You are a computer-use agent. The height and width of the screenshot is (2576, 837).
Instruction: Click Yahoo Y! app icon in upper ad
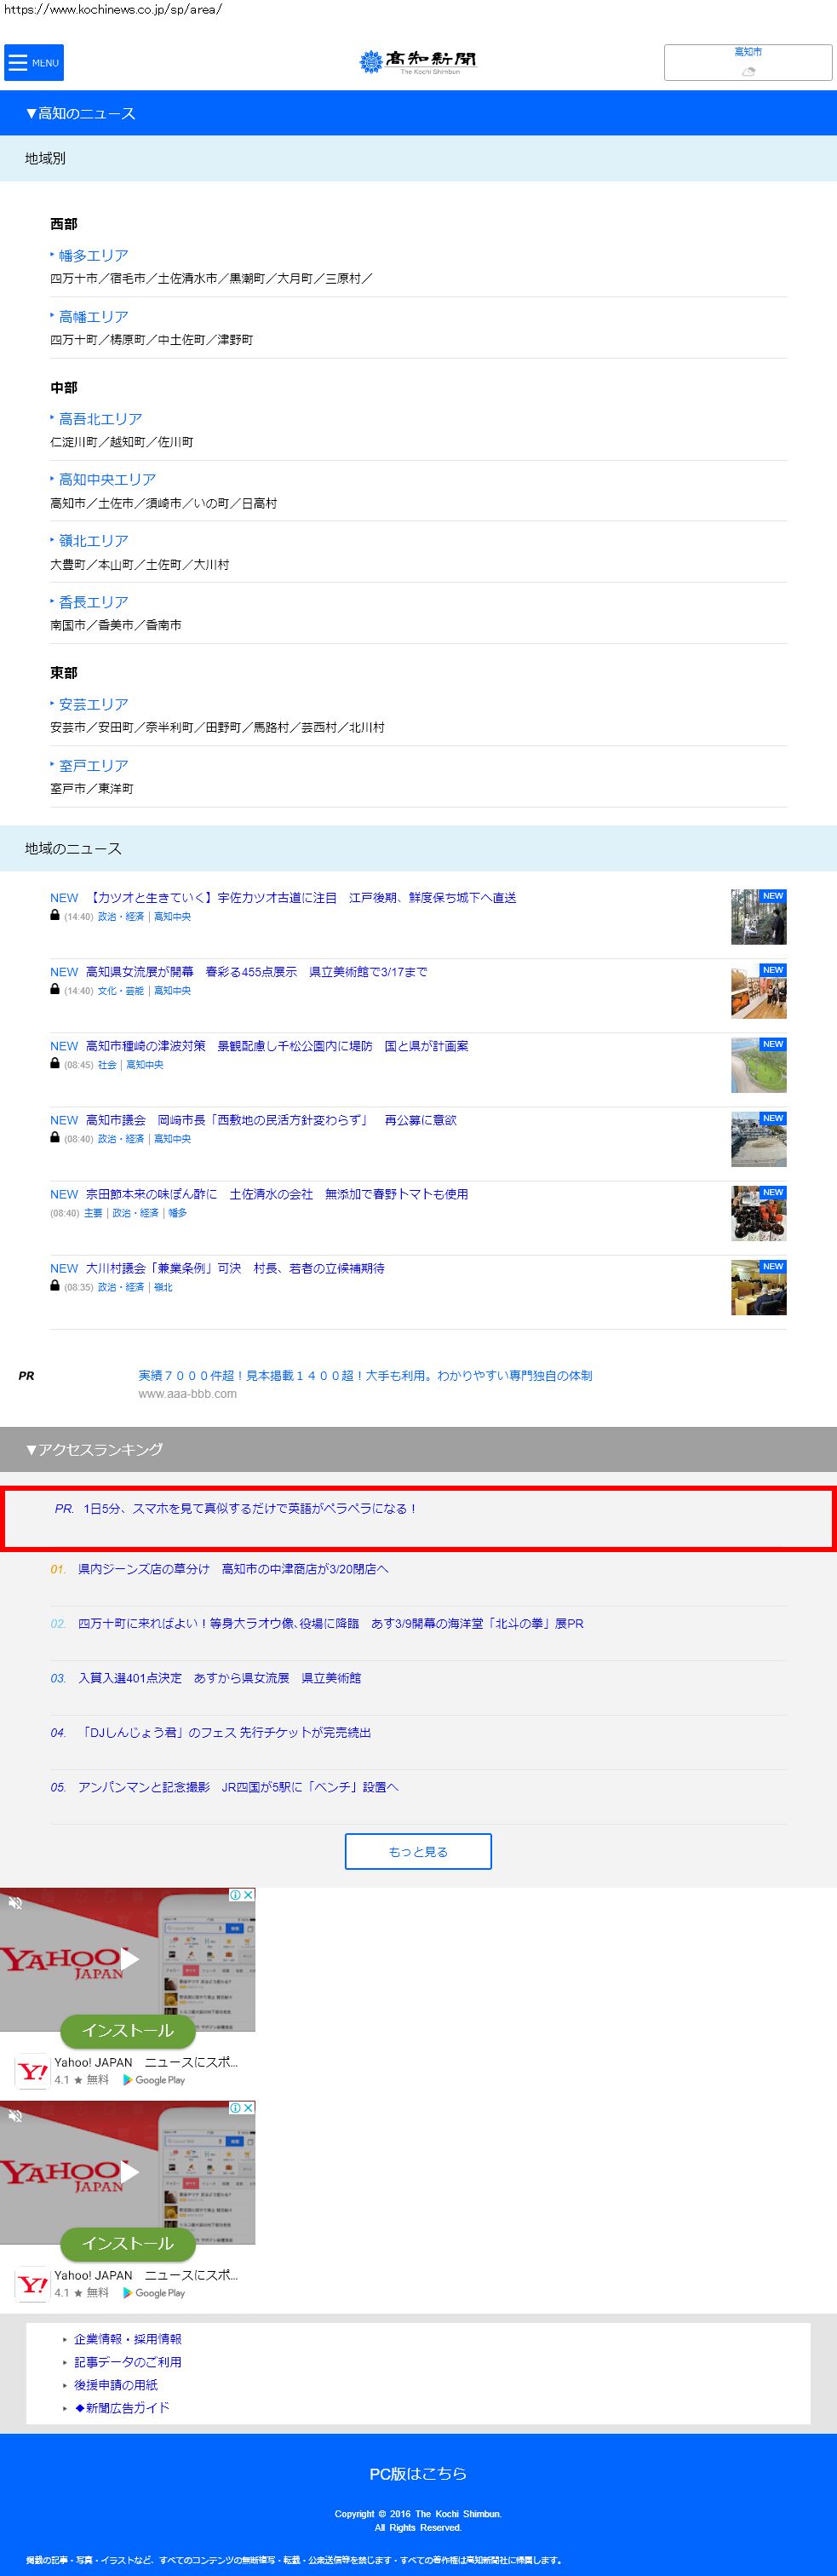click(x=33, y=2071)
